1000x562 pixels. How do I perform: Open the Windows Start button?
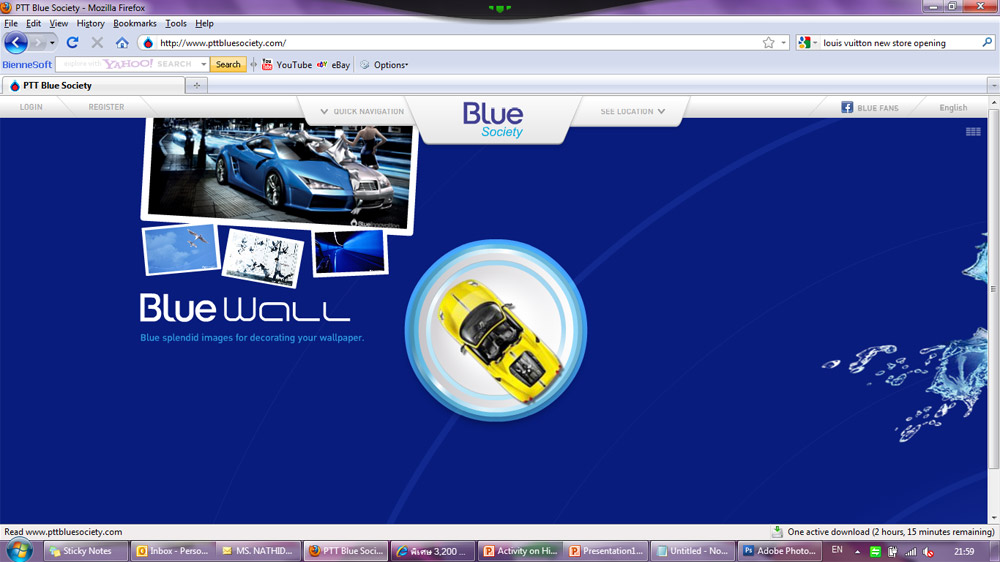coord(19,551)
